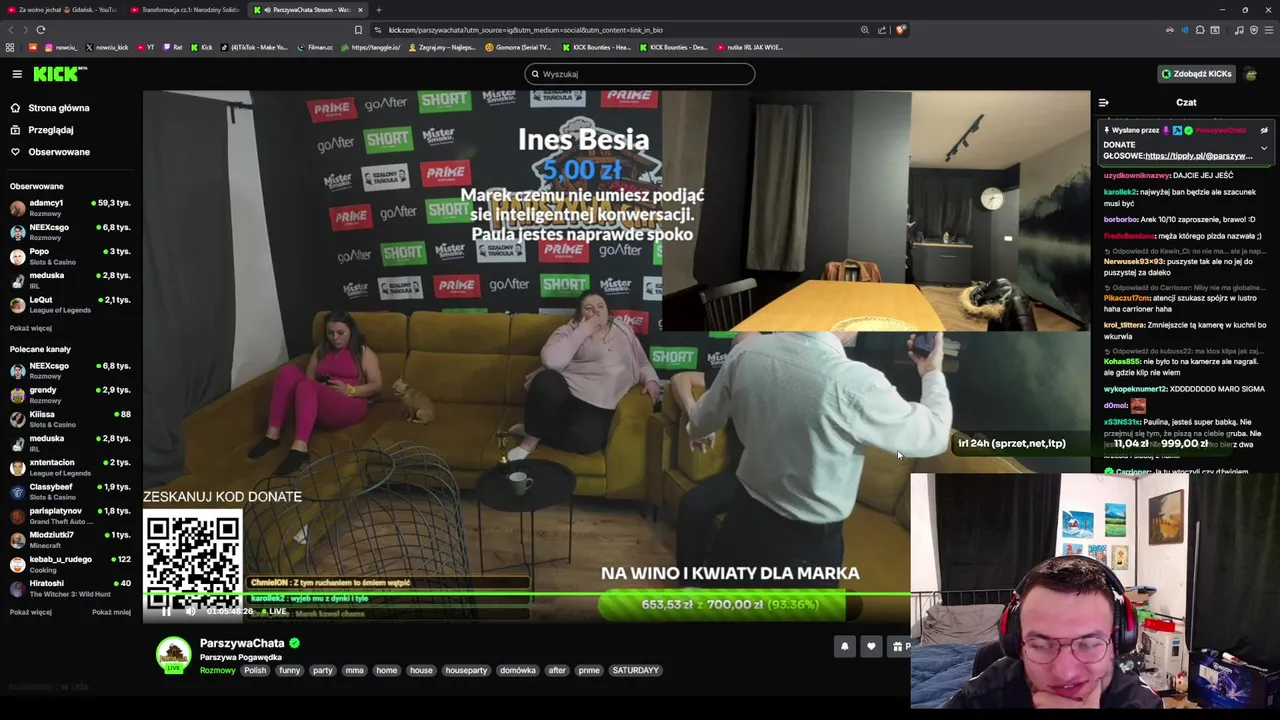Mute the stream volume

[x=190, y=611]
